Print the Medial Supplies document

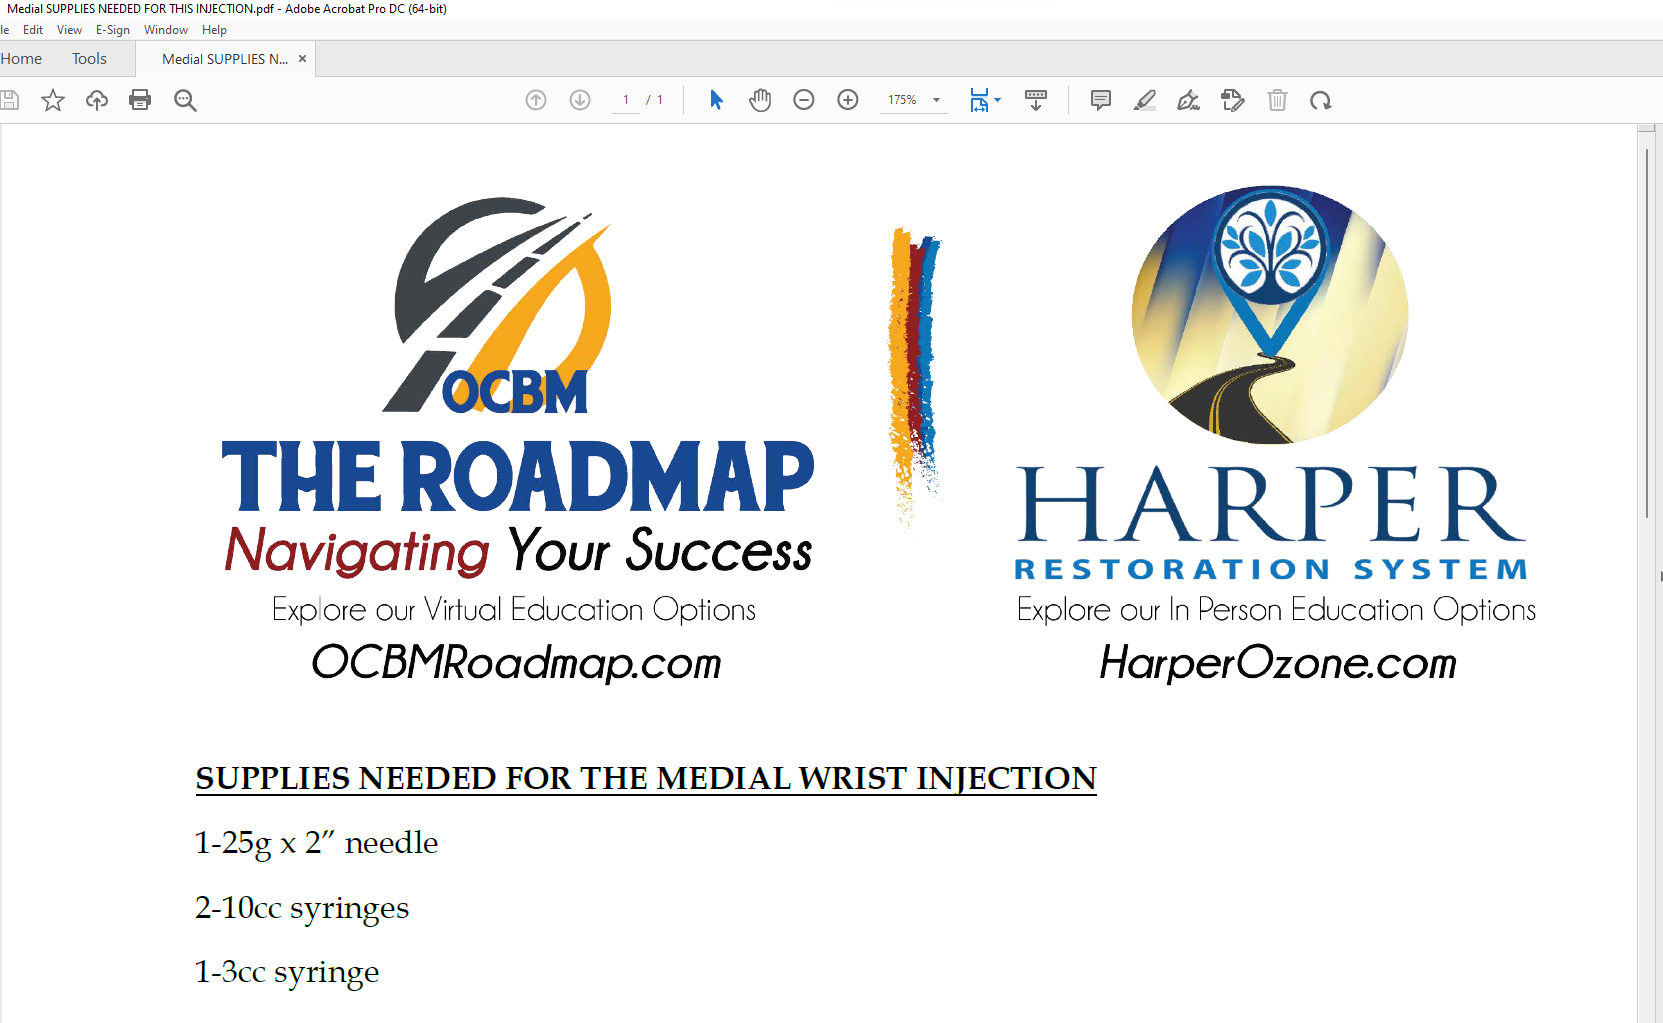pos(140,100)
